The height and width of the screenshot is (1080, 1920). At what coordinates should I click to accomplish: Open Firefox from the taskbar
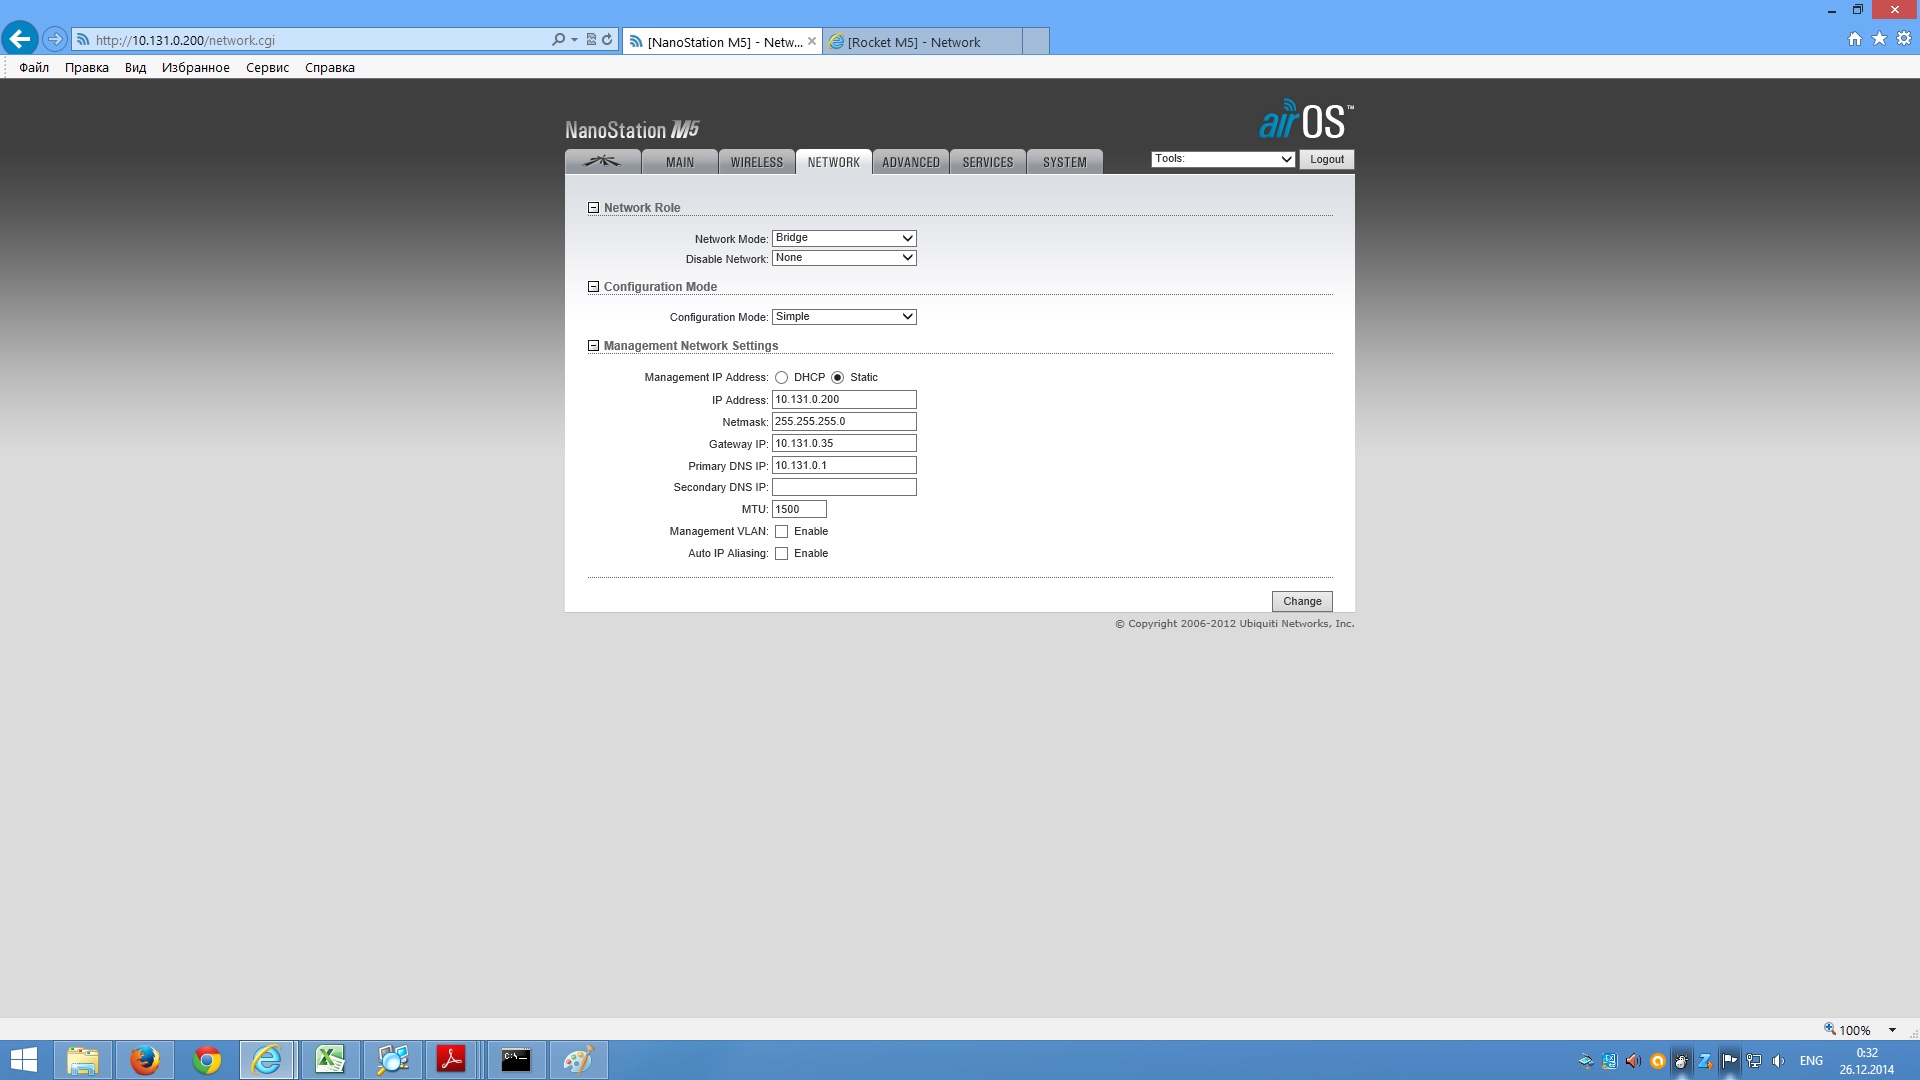pyautogui.click(x=145, y=1060)
